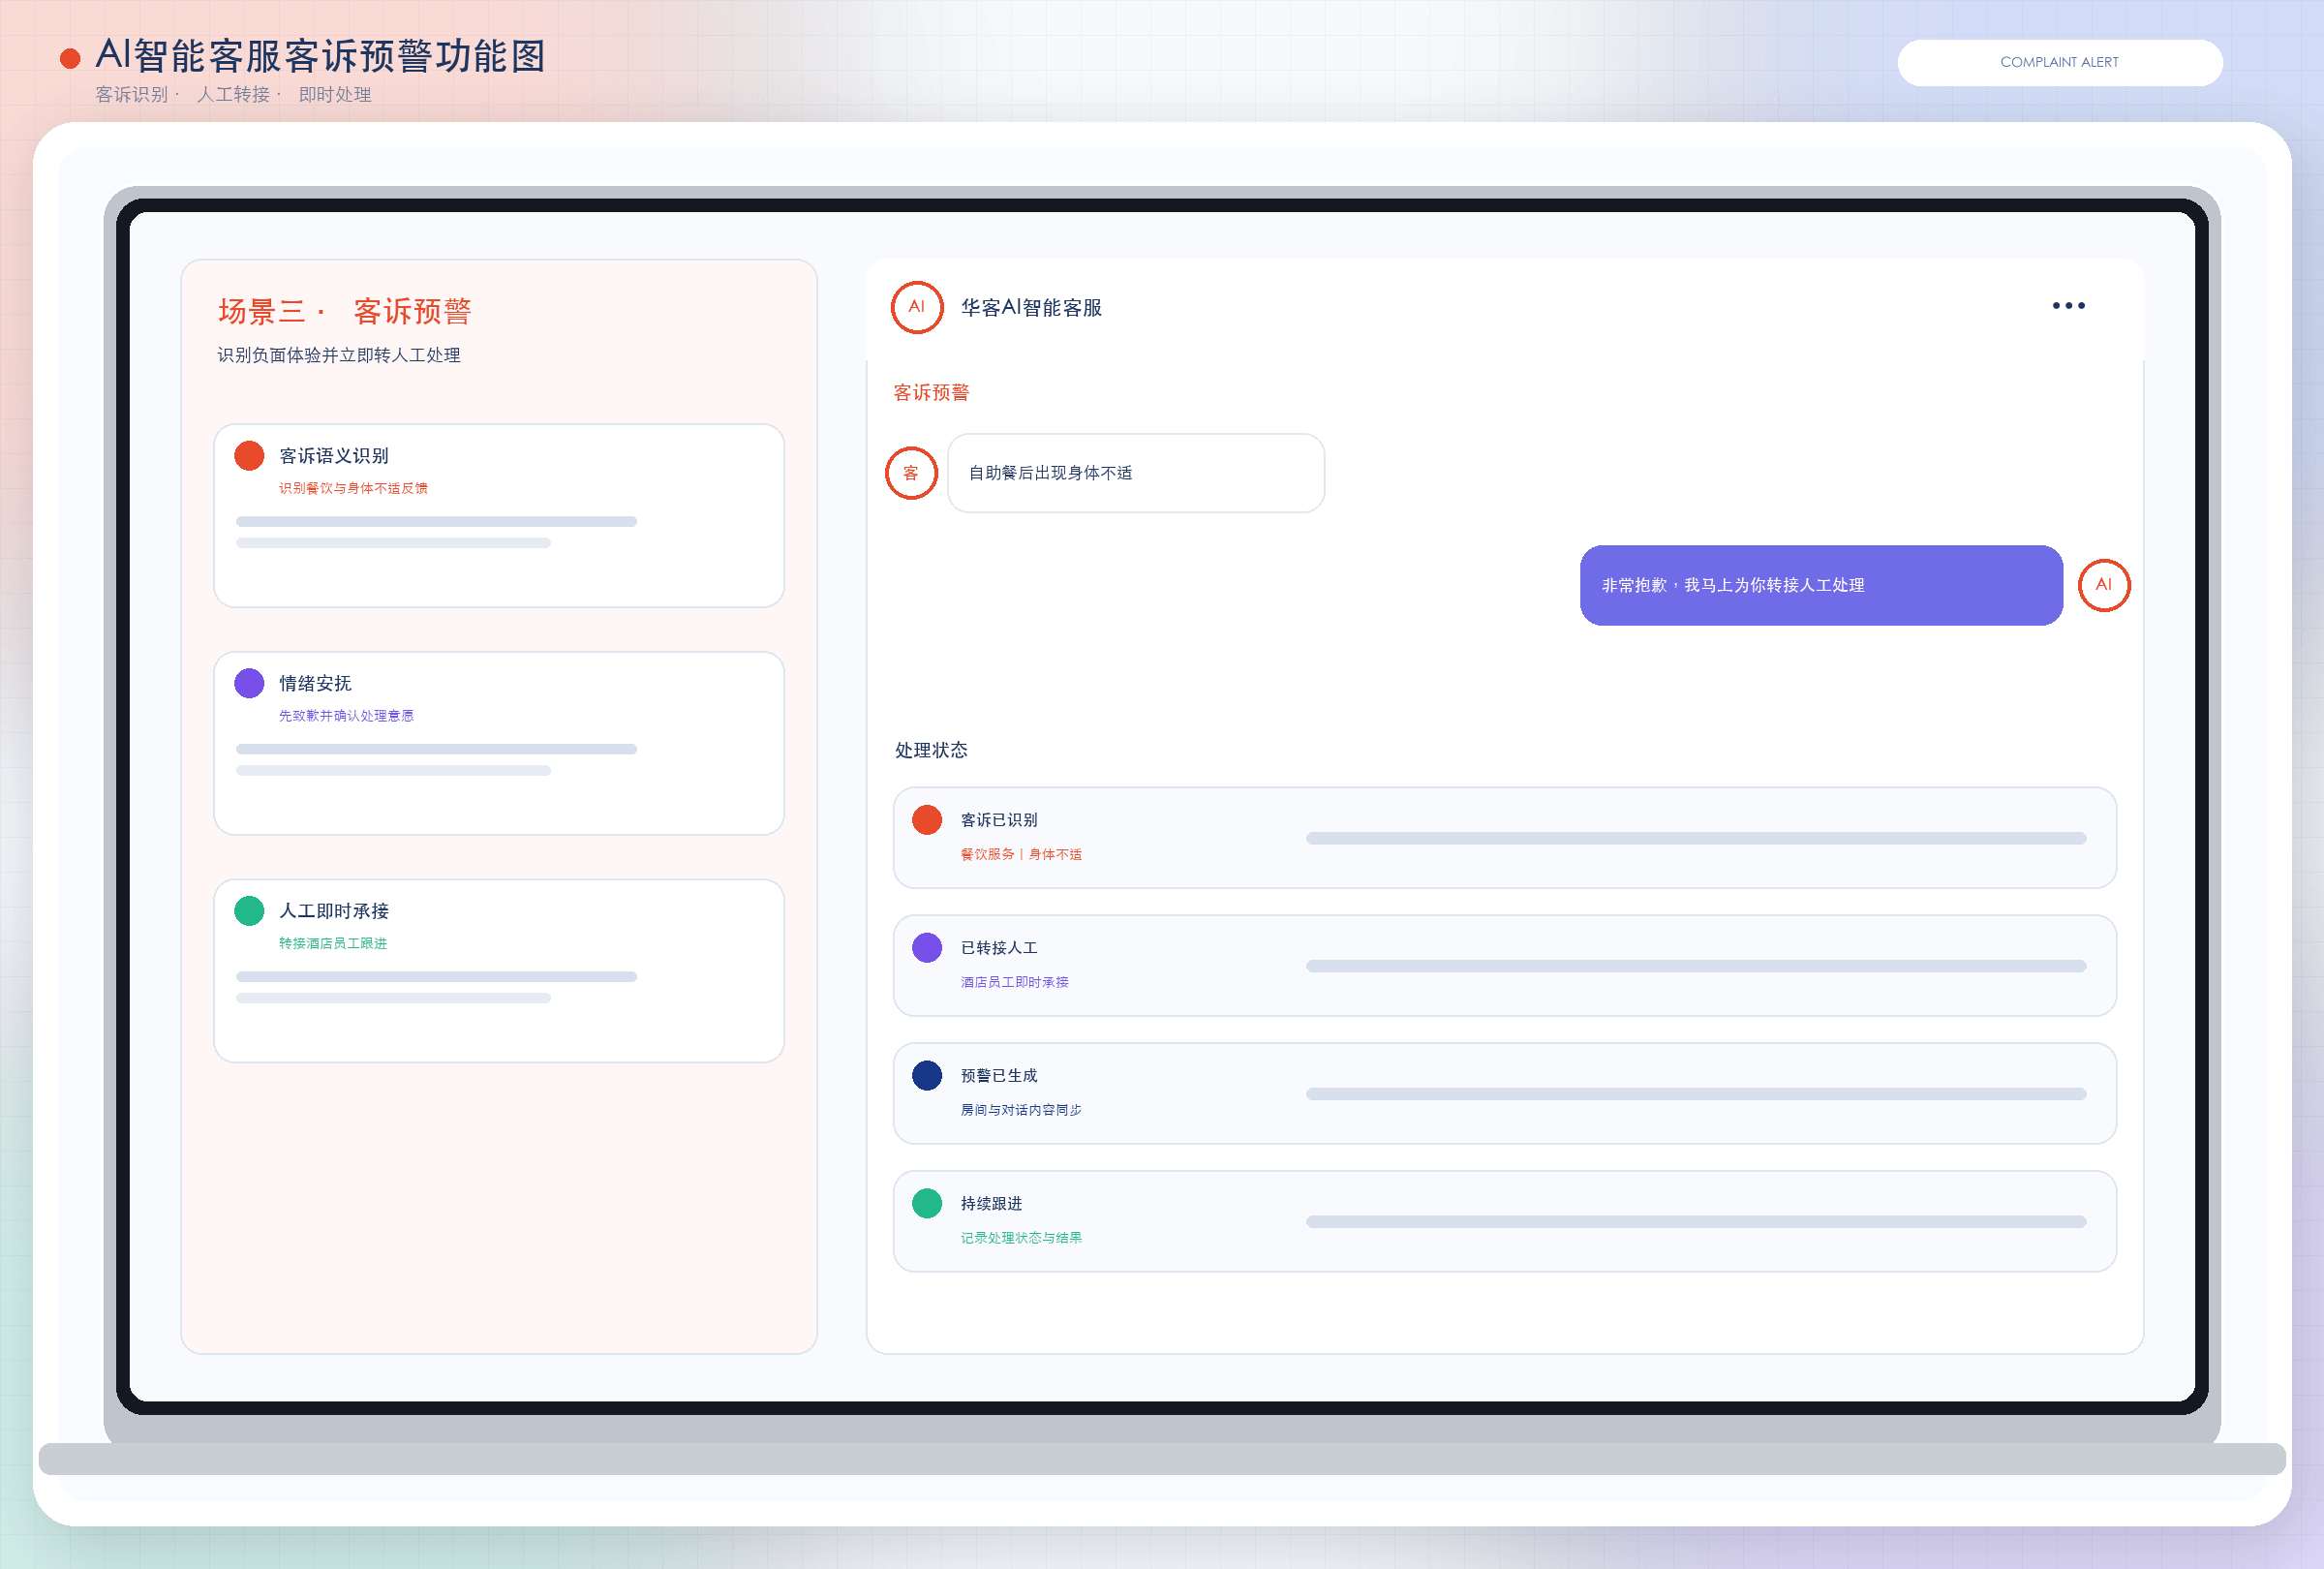Click the AI avatar next to purple reply
This screenshot has width=2324, height=1569.
pos(2103,585)
